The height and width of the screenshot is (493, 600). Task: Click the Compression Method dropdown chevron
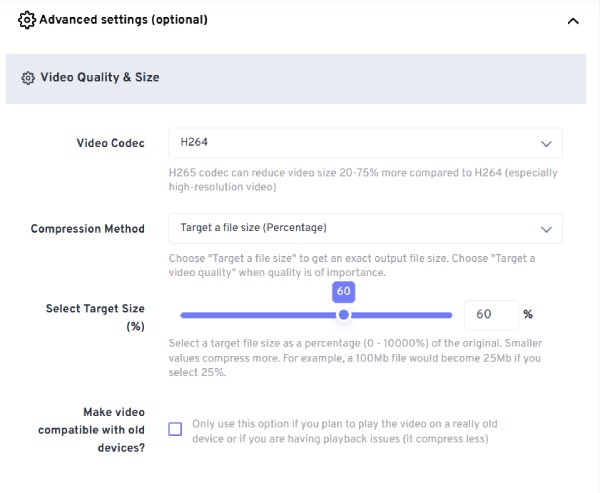coord(546,230)
